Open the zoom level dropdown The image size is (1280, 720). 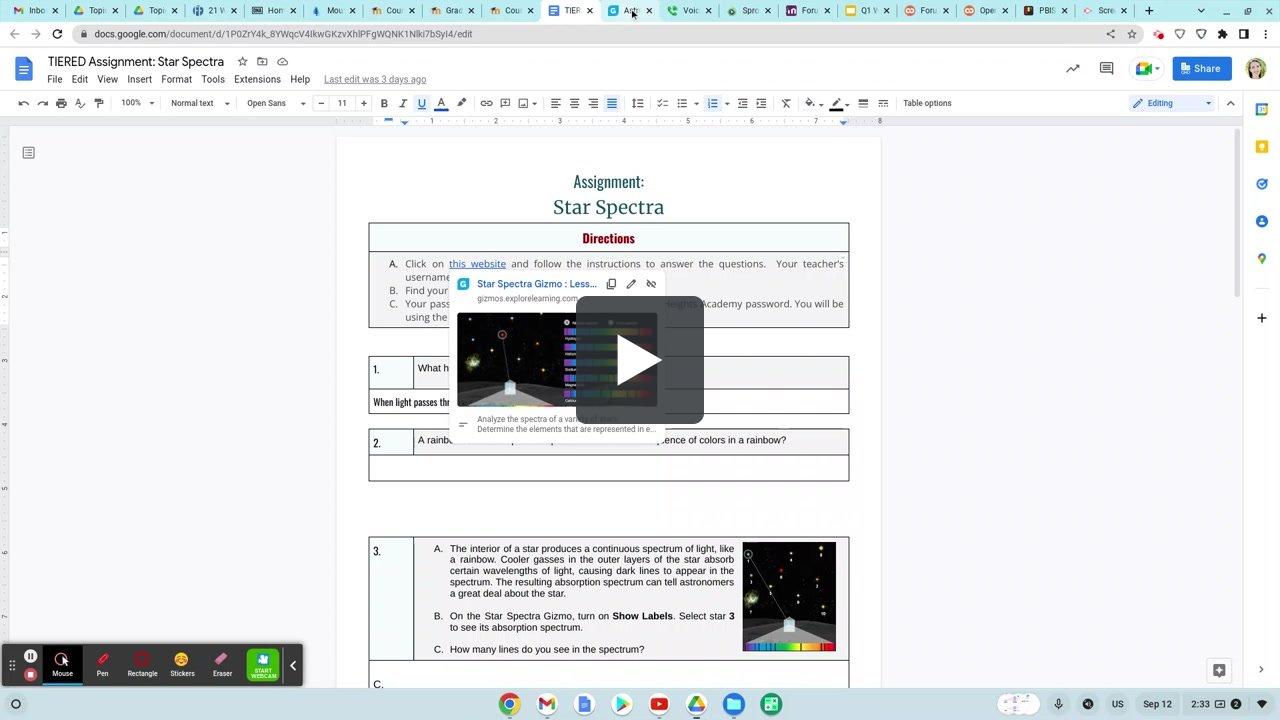pos(131,103)
